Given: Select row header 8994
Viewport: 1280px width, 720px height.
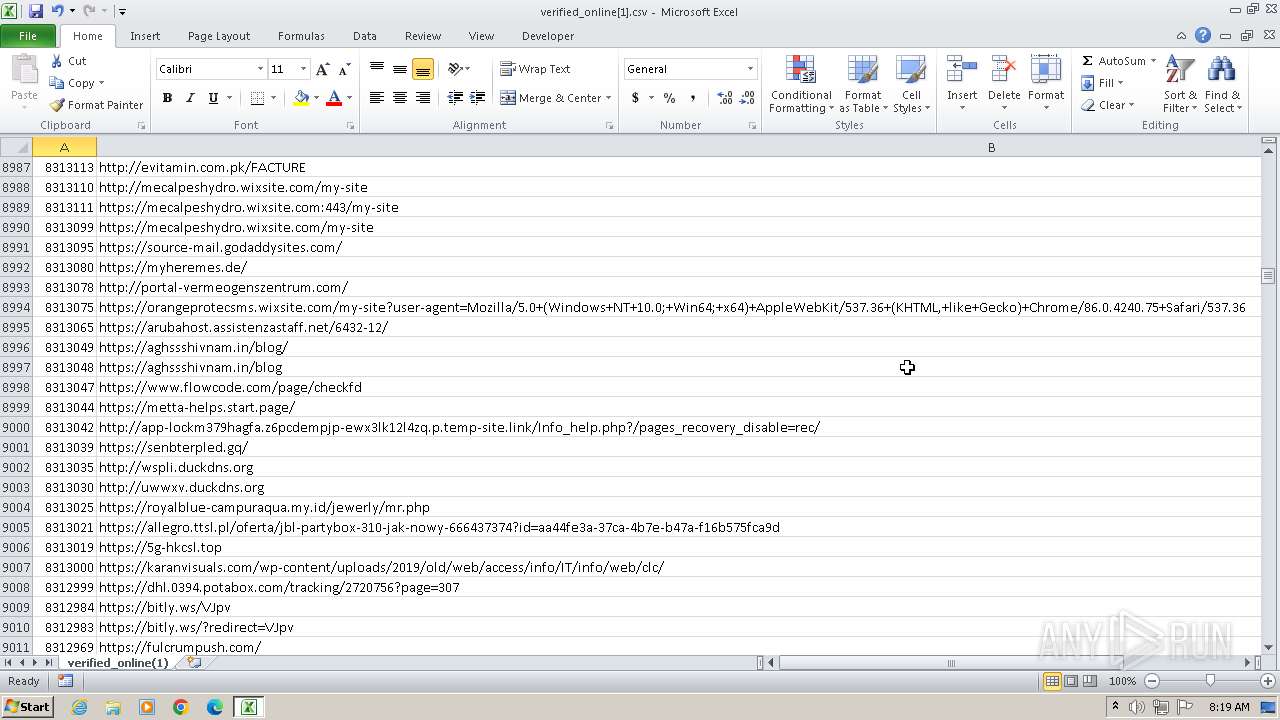Looking at the screenshot, I should pos(16,307).
